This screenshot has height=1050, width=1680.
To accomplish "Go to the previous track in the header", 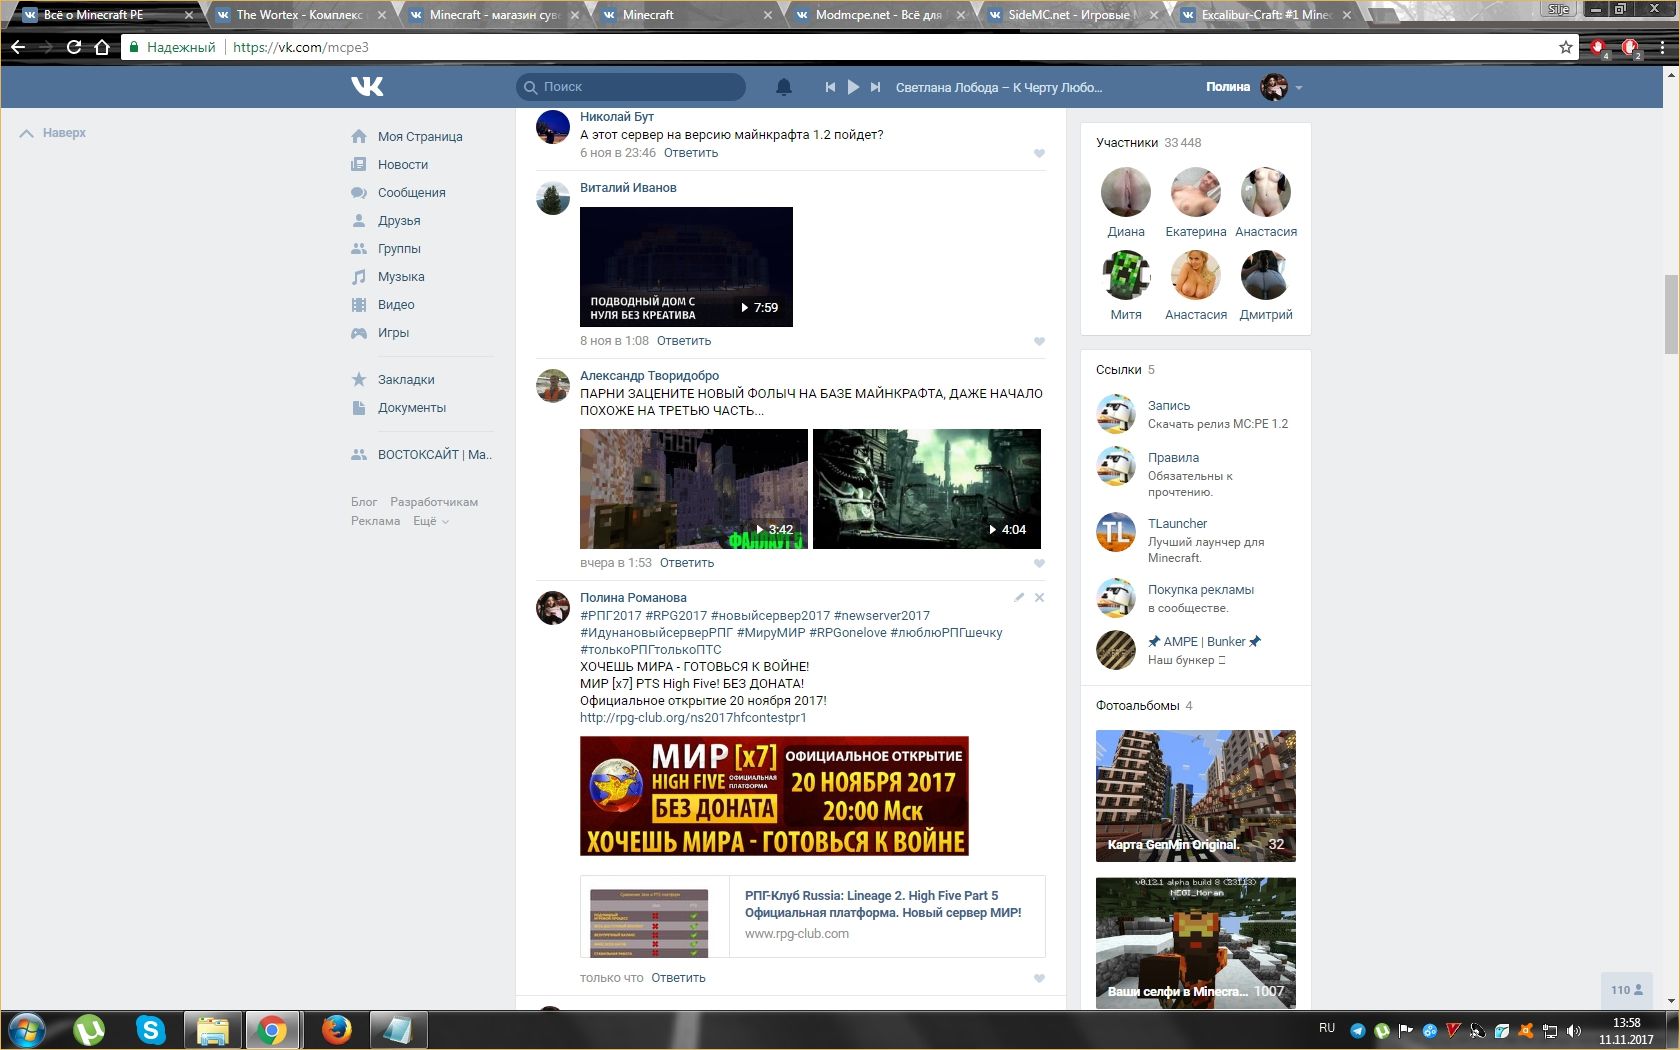I will pos(830,87).
